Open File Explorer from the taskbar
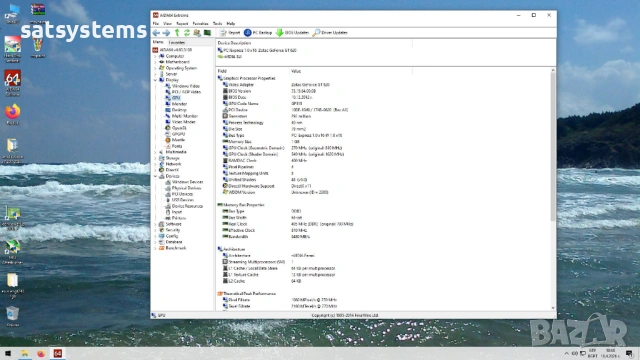Screen dimensions: 640x360 point(24,353)
